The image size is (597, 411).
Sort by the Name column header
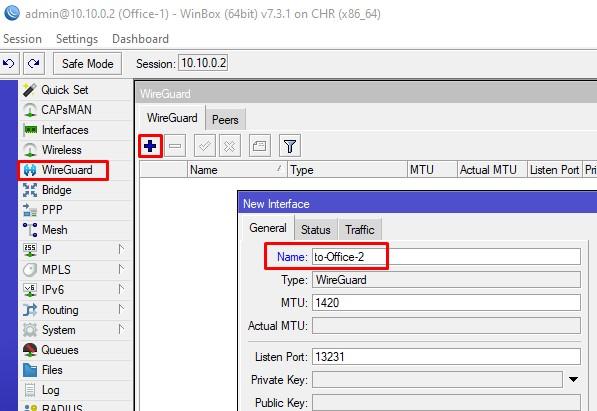click(237, 170)
